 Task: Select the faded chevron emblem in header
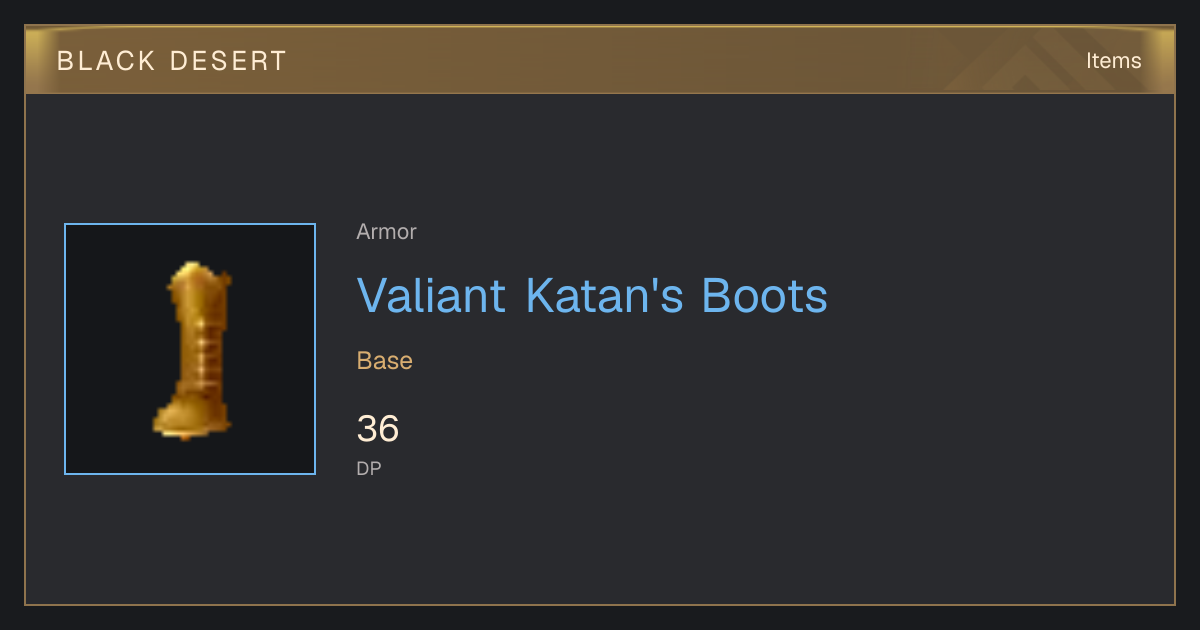point(1038,62)
